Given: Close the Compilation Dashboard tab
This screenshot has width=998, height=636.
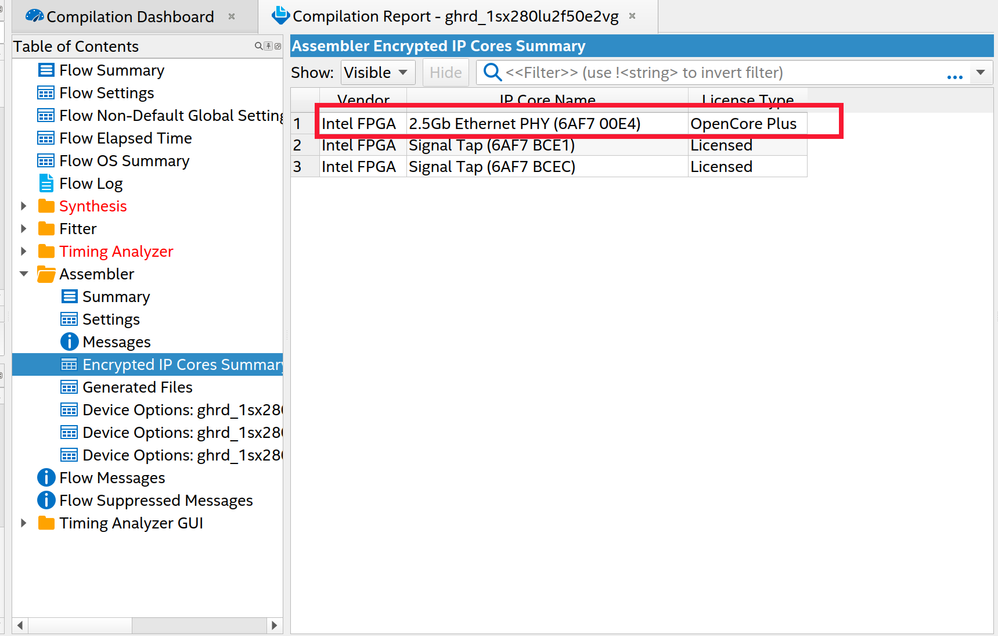Looking at the screenshot, I should coord(232,17).
